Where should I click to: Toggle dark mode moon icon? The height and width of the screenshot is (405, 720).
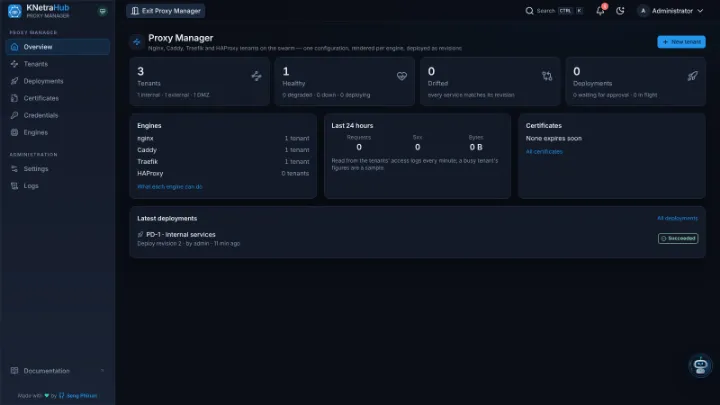coord(620,11)
